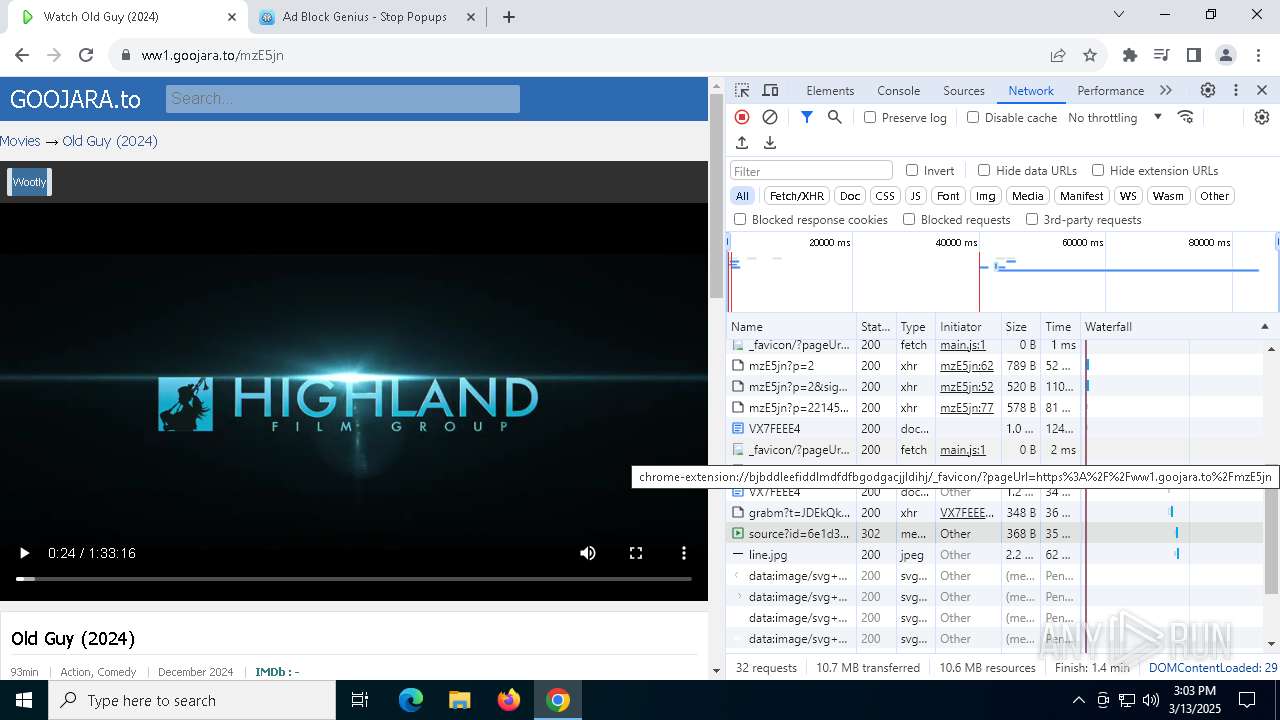Filter requests by Fetch/XHR

click(797, 196)
